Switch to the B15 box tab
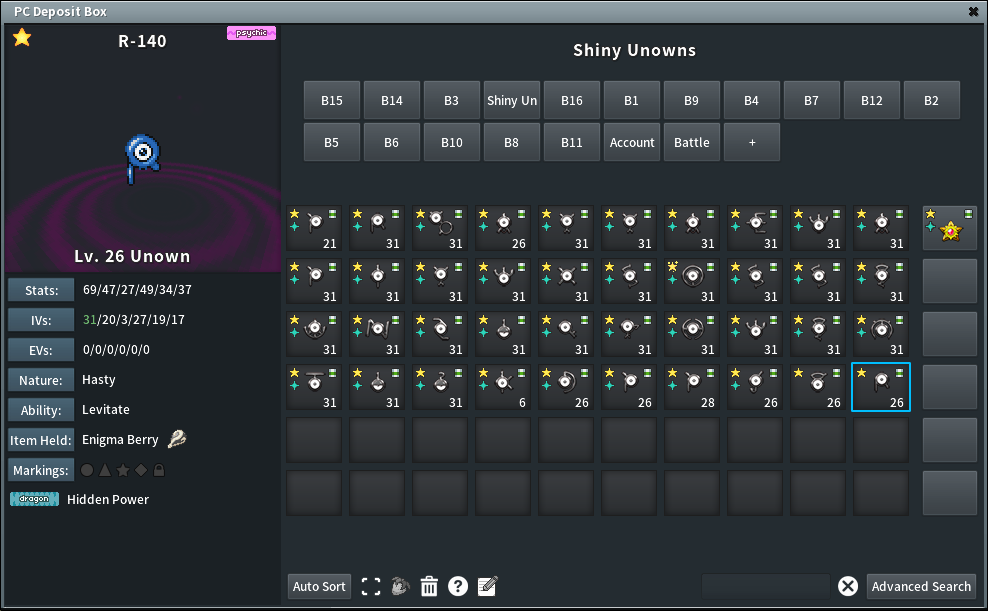 tap(332, 100)
